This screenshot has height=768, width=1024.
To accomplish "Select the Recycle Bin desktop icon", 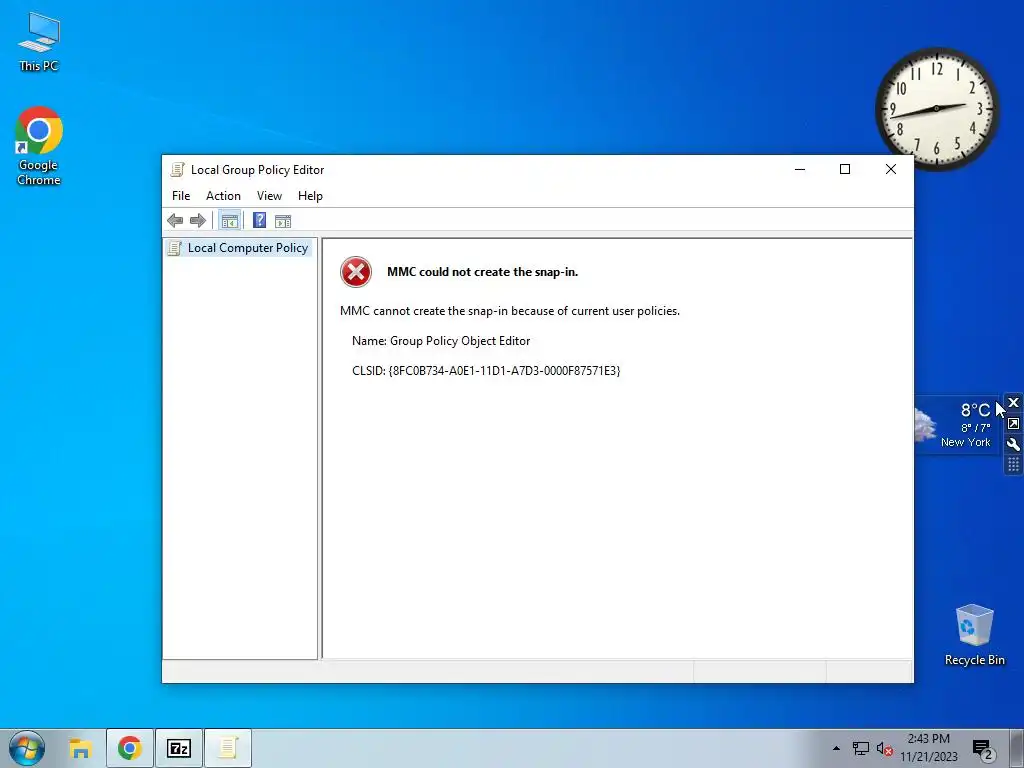I will pyautogui.click(x=974, y=635).
